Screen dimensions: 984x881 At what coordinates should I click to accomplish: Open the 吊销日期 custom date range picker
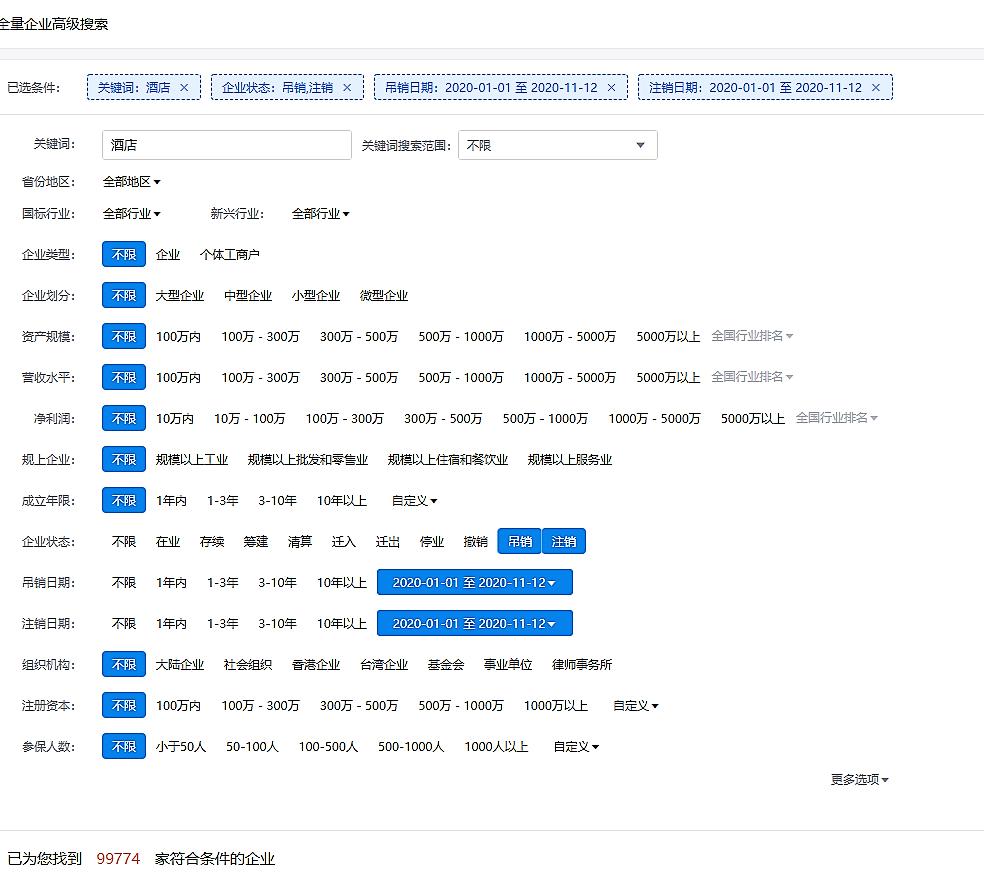pos(474,583)
